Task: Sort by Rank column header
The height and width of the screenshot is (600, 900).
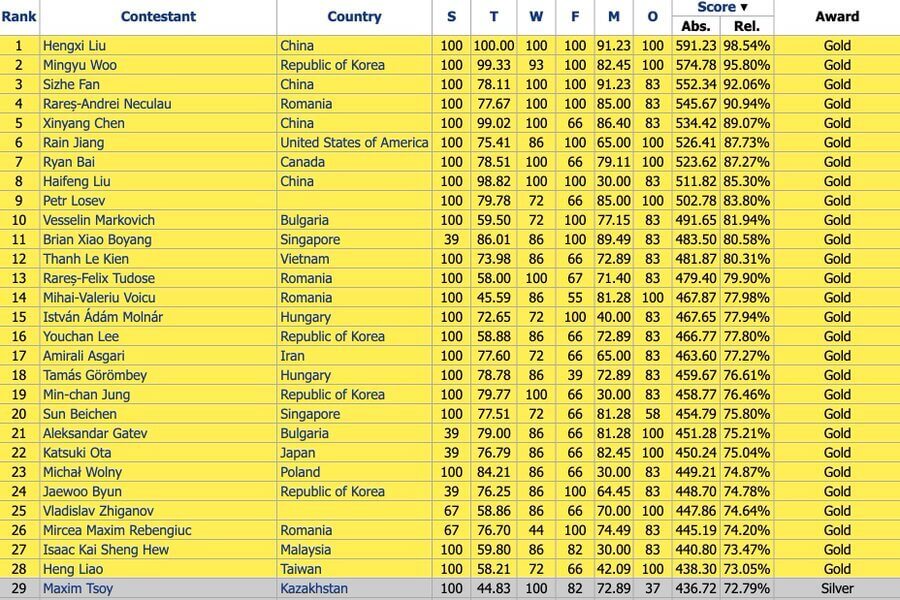Action: pos(18,17)
